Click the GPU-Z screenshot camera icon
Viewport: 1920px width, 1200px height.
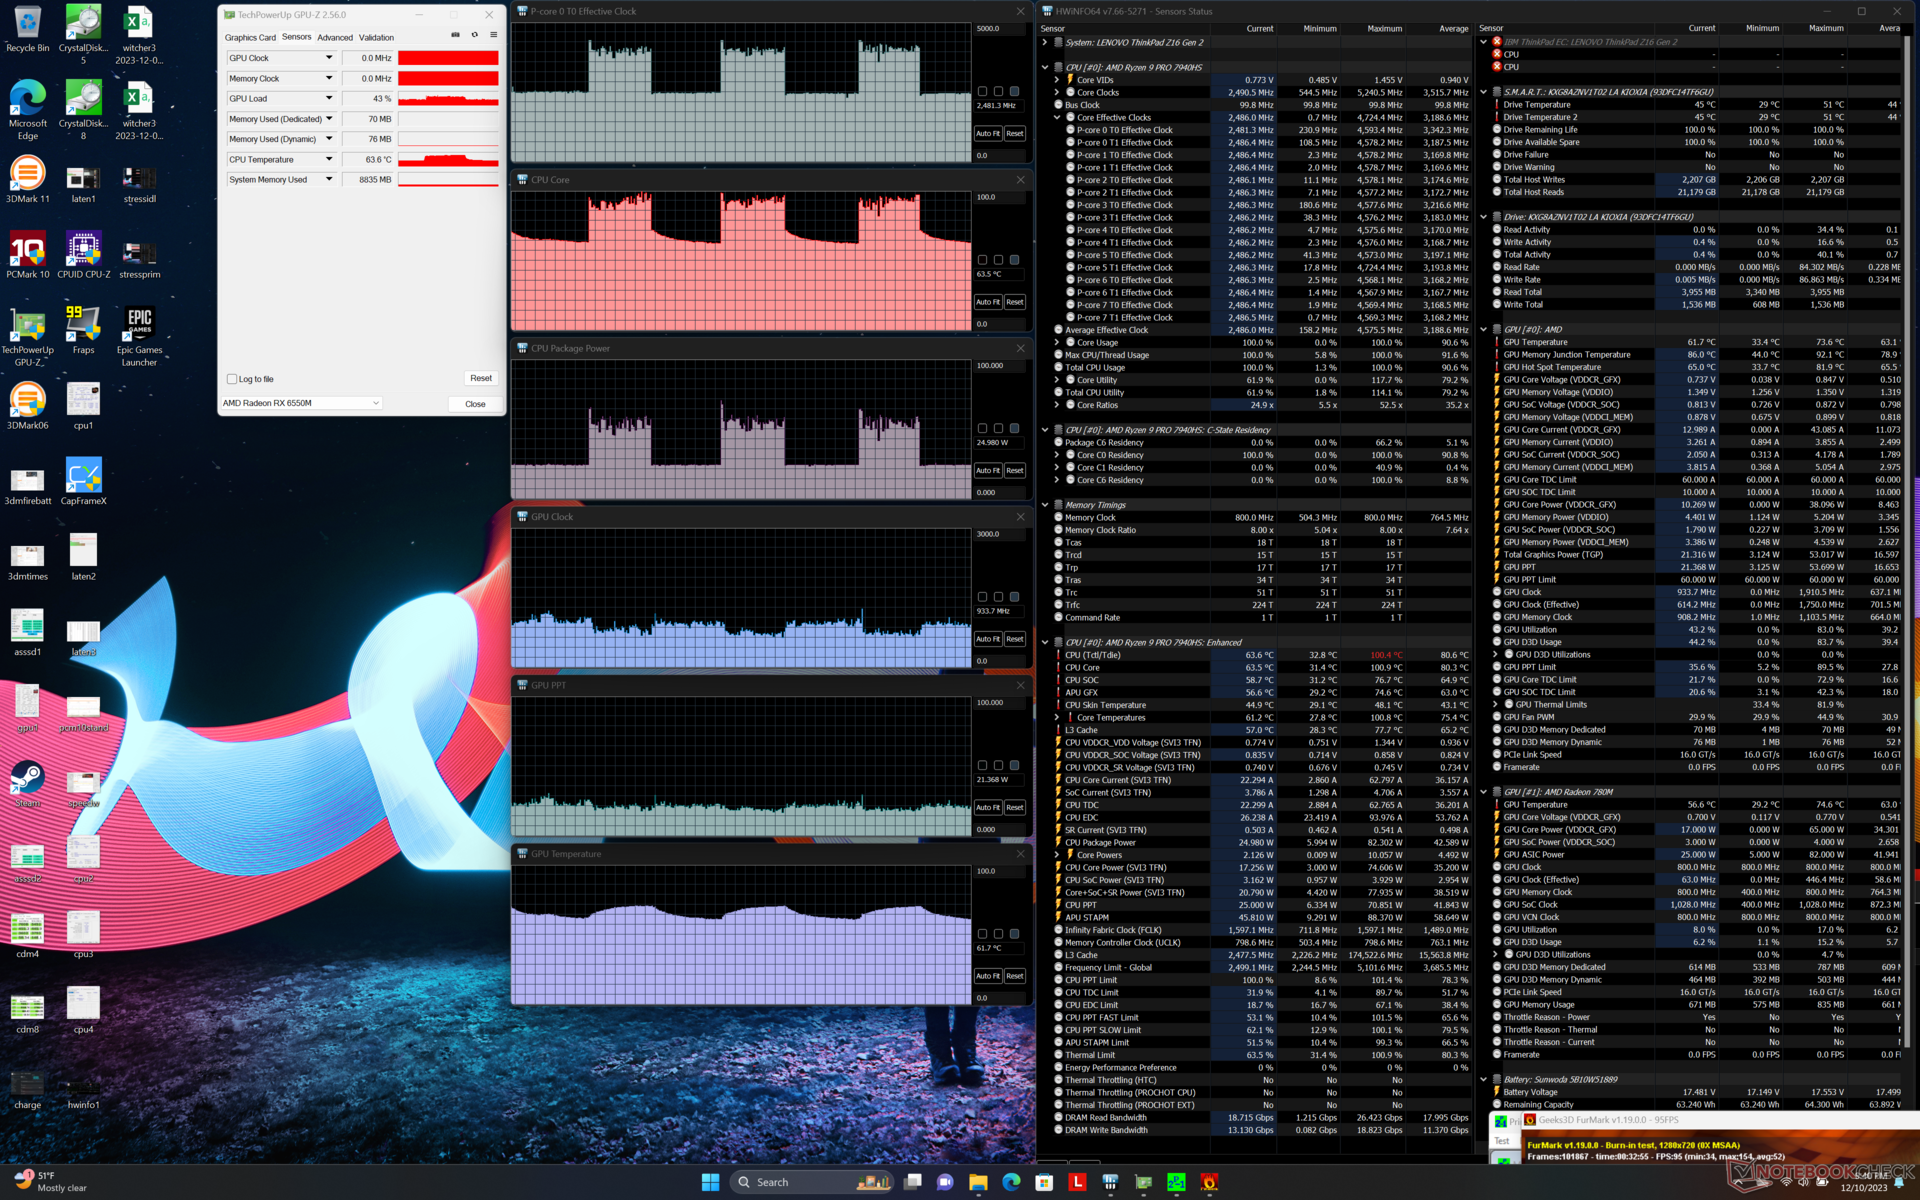coord(455,35)
